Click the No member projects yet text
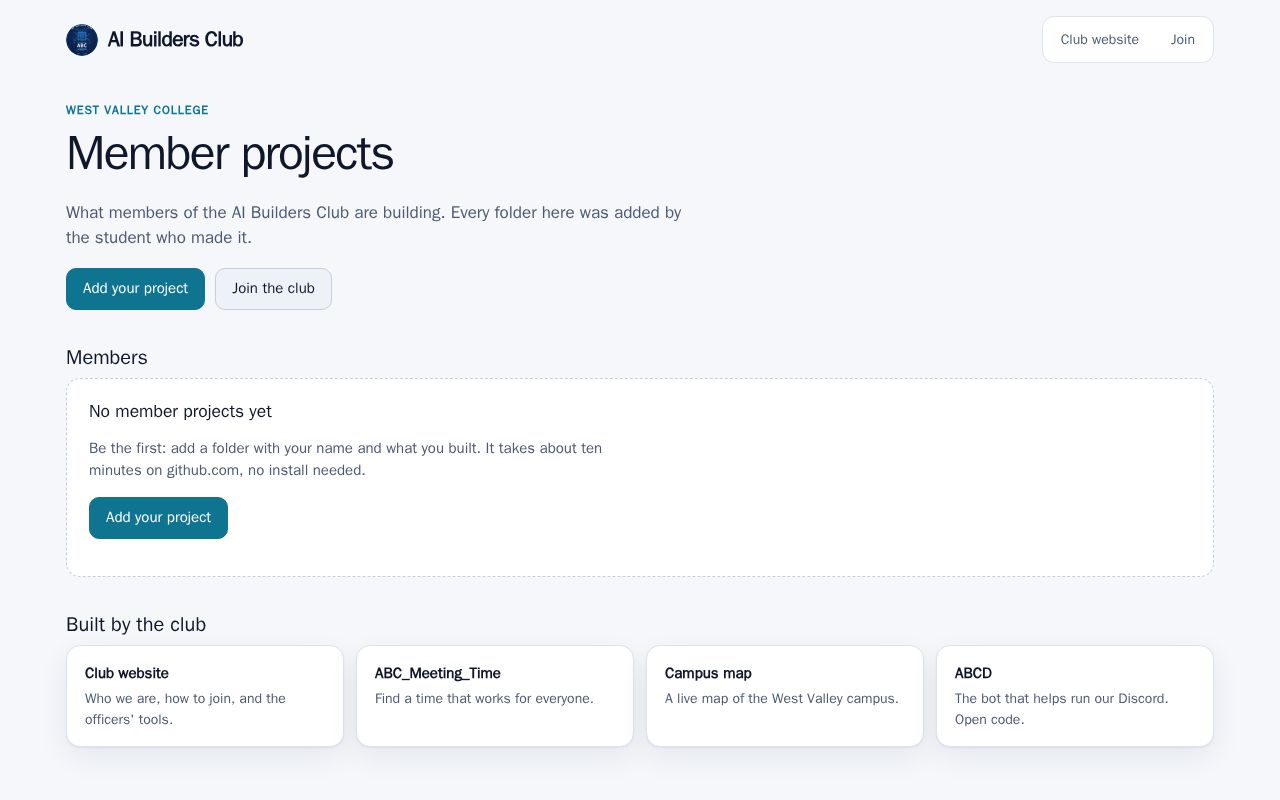Screen dimensions: 1280x800 (x=180, y=411)
